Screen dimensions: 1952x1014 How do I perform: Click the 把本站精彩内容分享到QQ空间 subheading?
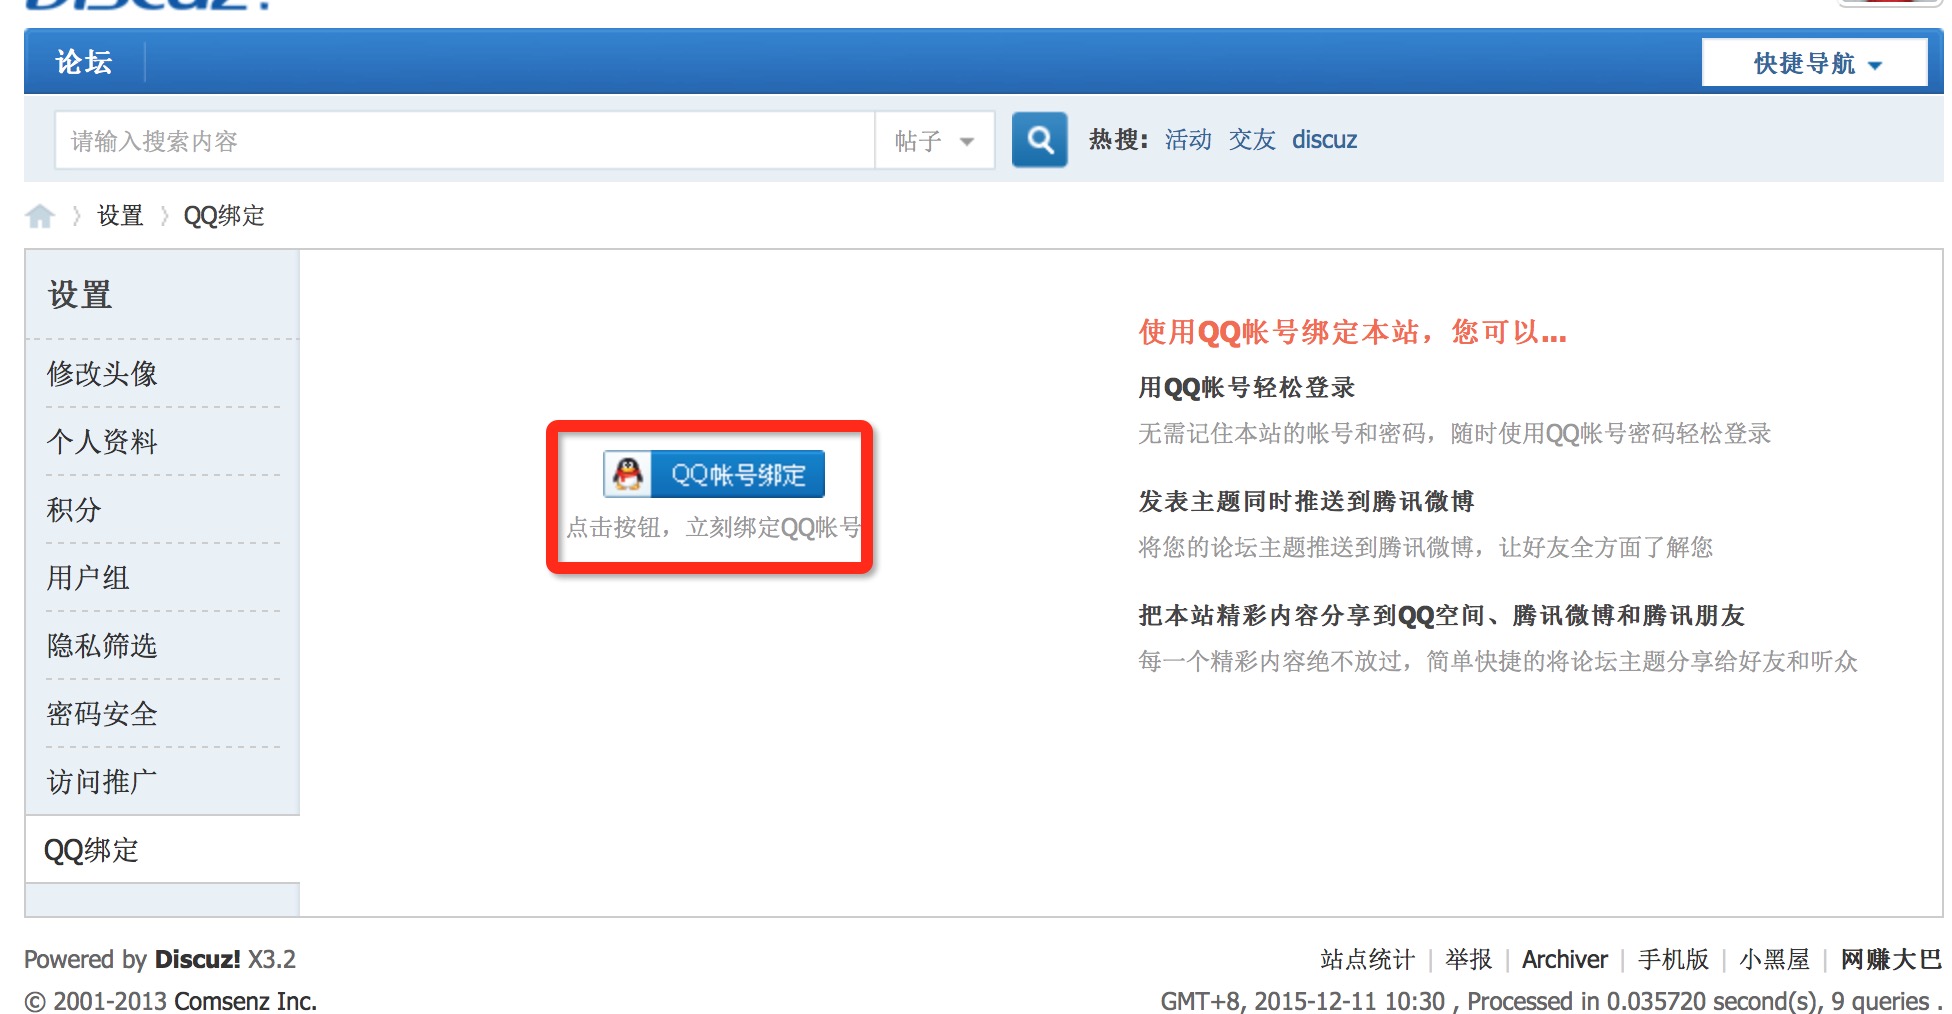pos(1442,616)
